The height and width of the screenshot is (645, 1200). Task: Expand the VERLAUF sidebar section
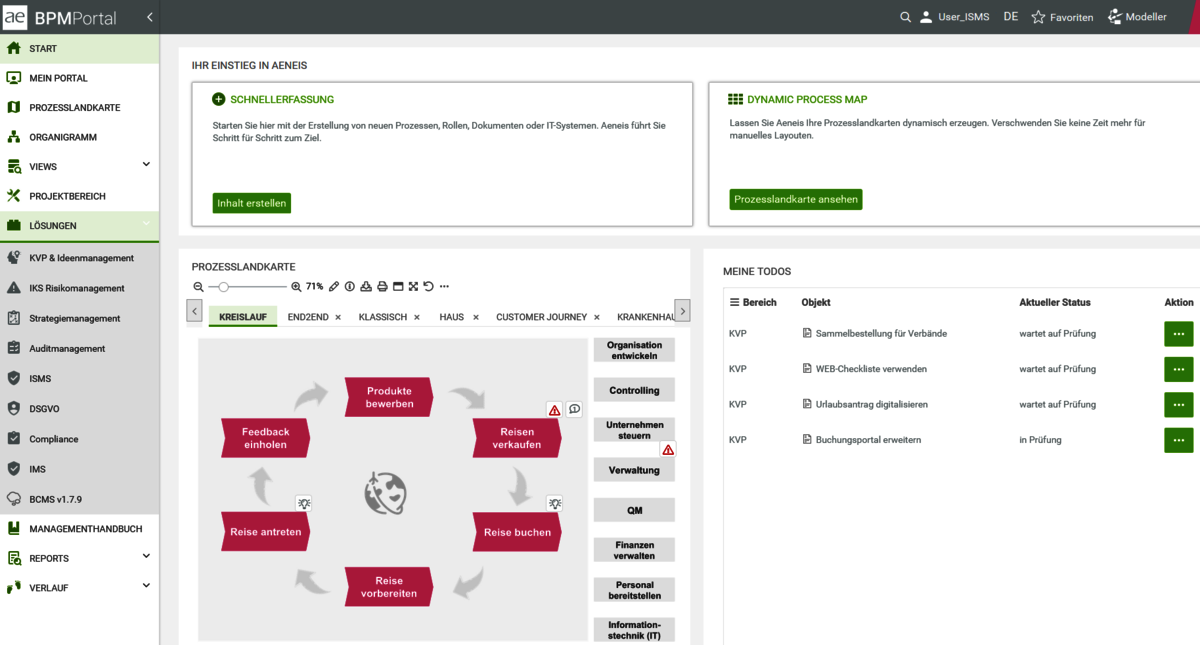click(146, 586)
